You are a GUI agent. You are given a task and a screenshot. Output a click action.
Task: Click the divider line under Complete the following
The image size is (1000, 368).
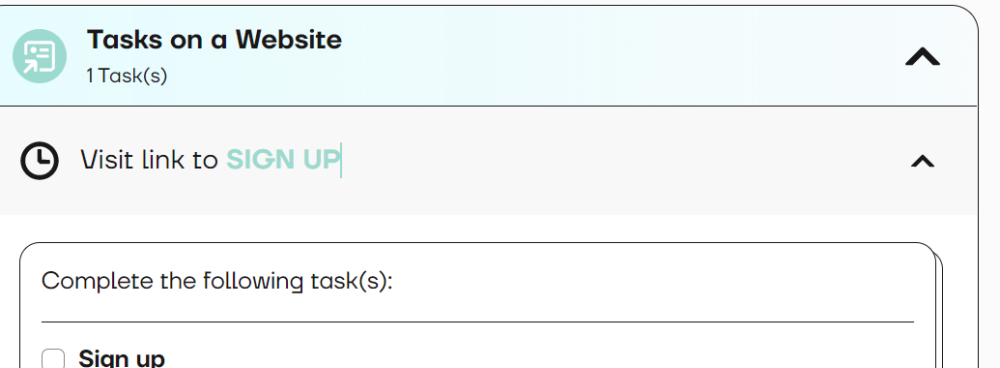coord(478,322)
